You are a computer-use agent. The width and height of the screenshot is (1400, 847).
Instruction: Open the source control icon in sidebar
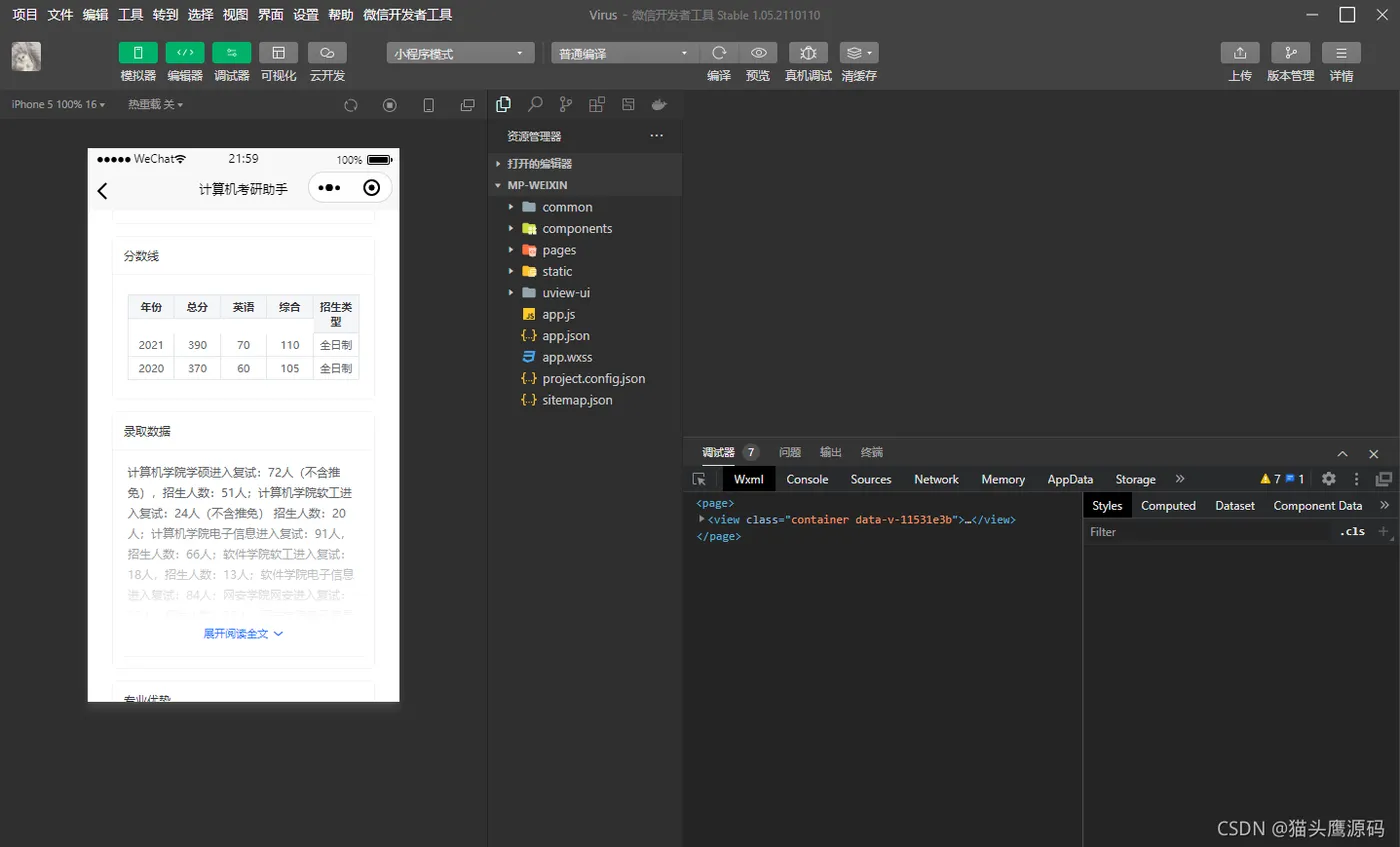[x=566, y=104]
